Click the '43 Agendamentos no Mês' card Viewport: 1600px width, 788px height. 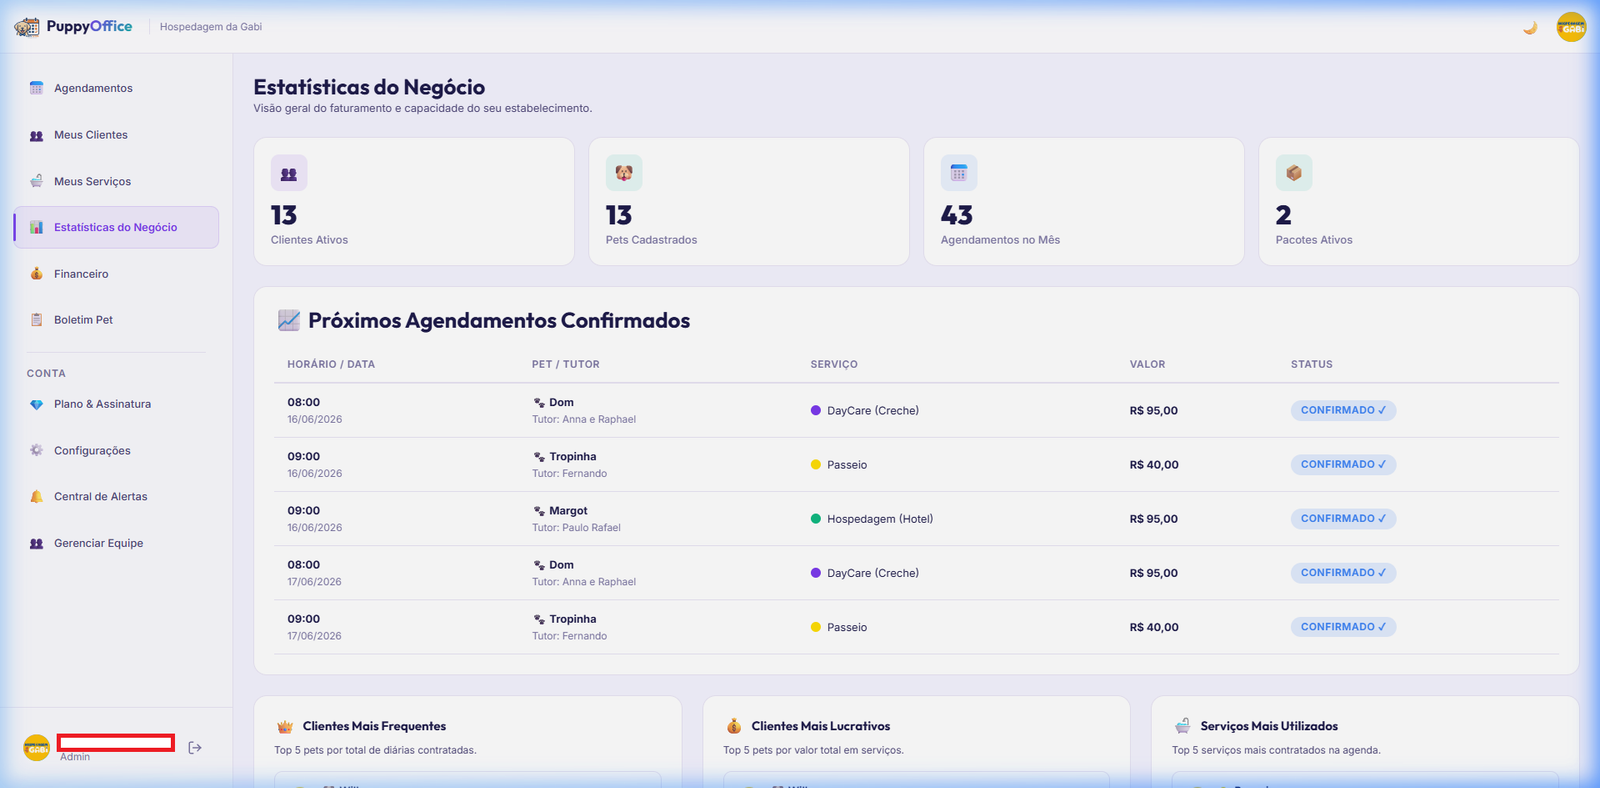click(1084, 201)
